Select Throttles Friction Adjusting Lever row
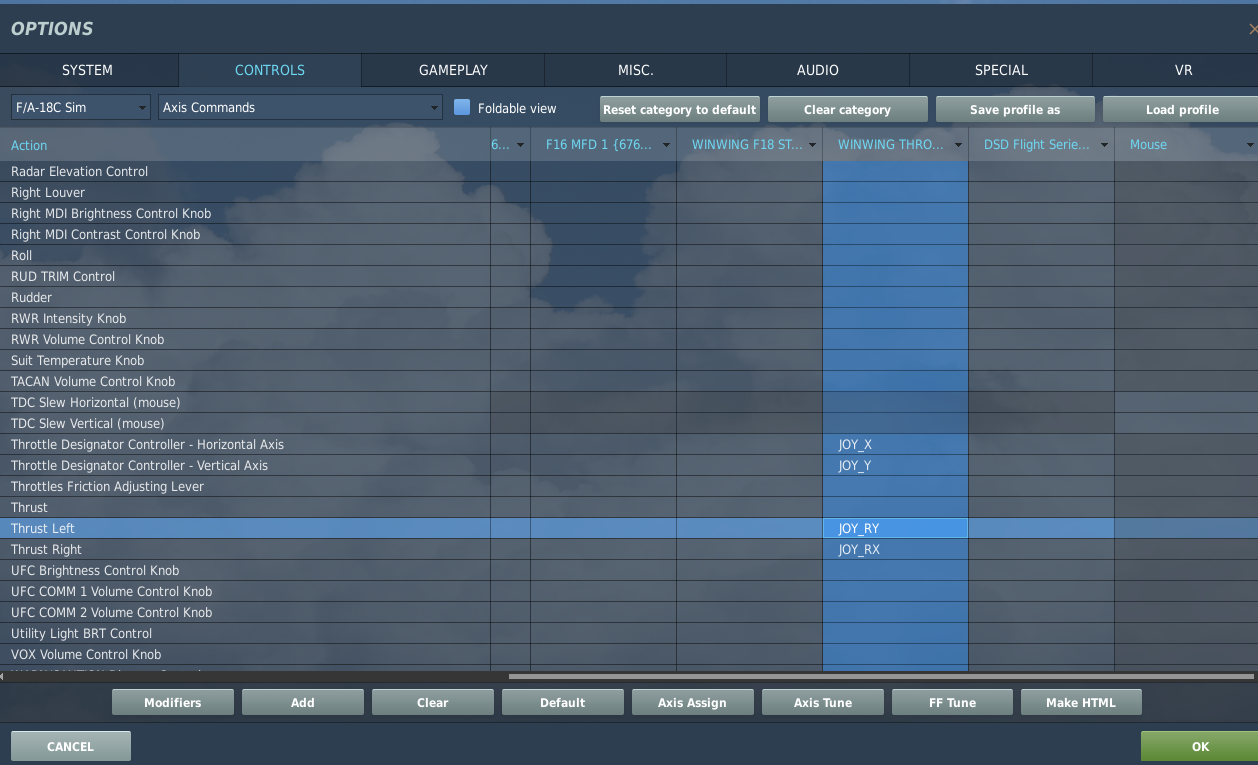 pyautogui.click(x=629, y=486)
